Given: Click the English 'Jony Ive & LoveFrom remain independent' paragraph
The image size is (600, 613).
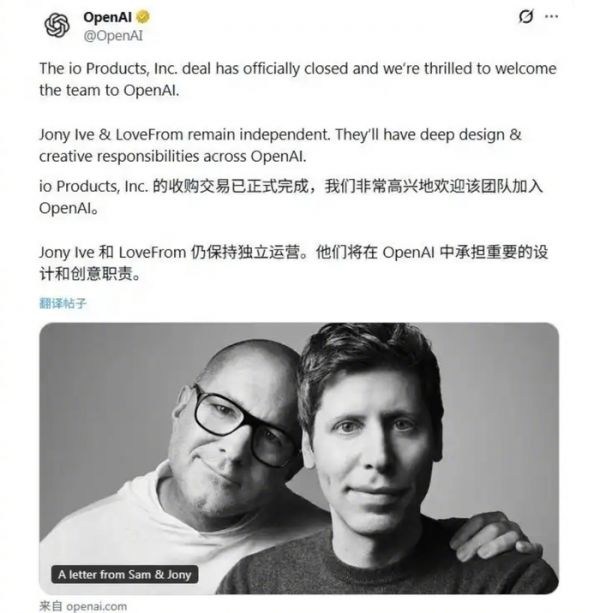Looking at the screenshot, I should [x=280, y=145].
